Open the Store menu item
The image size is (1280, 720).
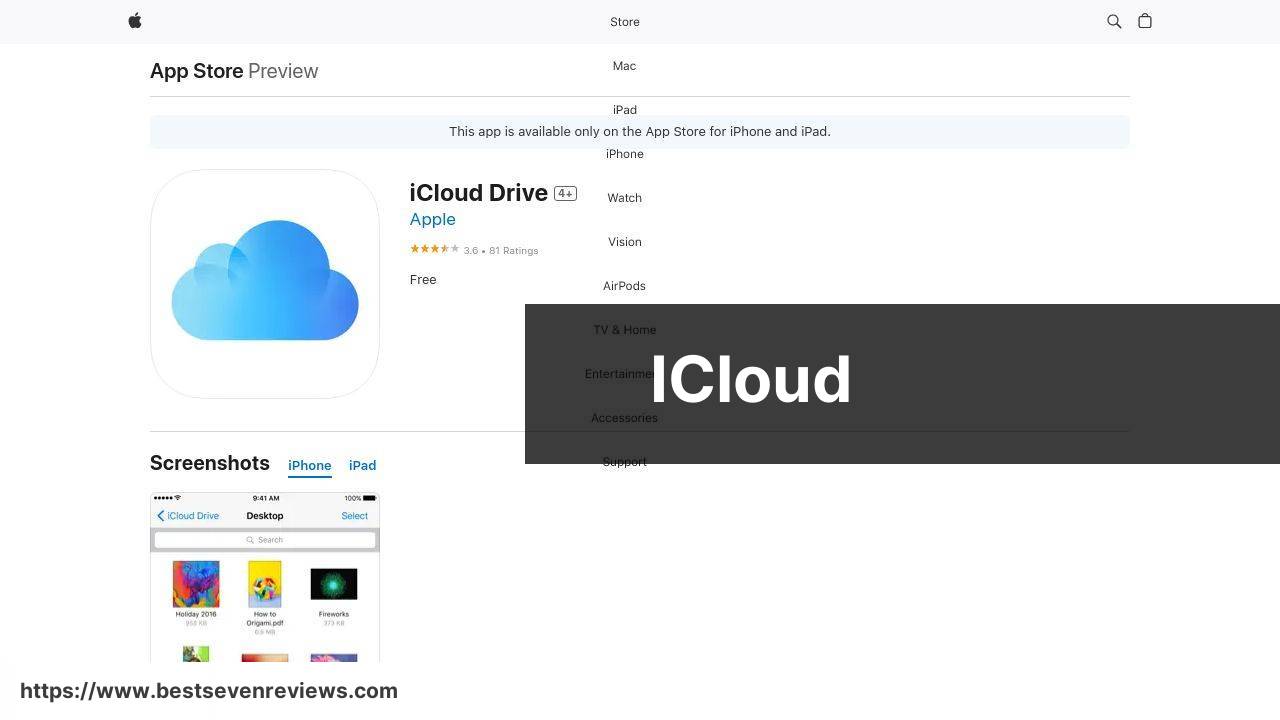tap(625, 22)
